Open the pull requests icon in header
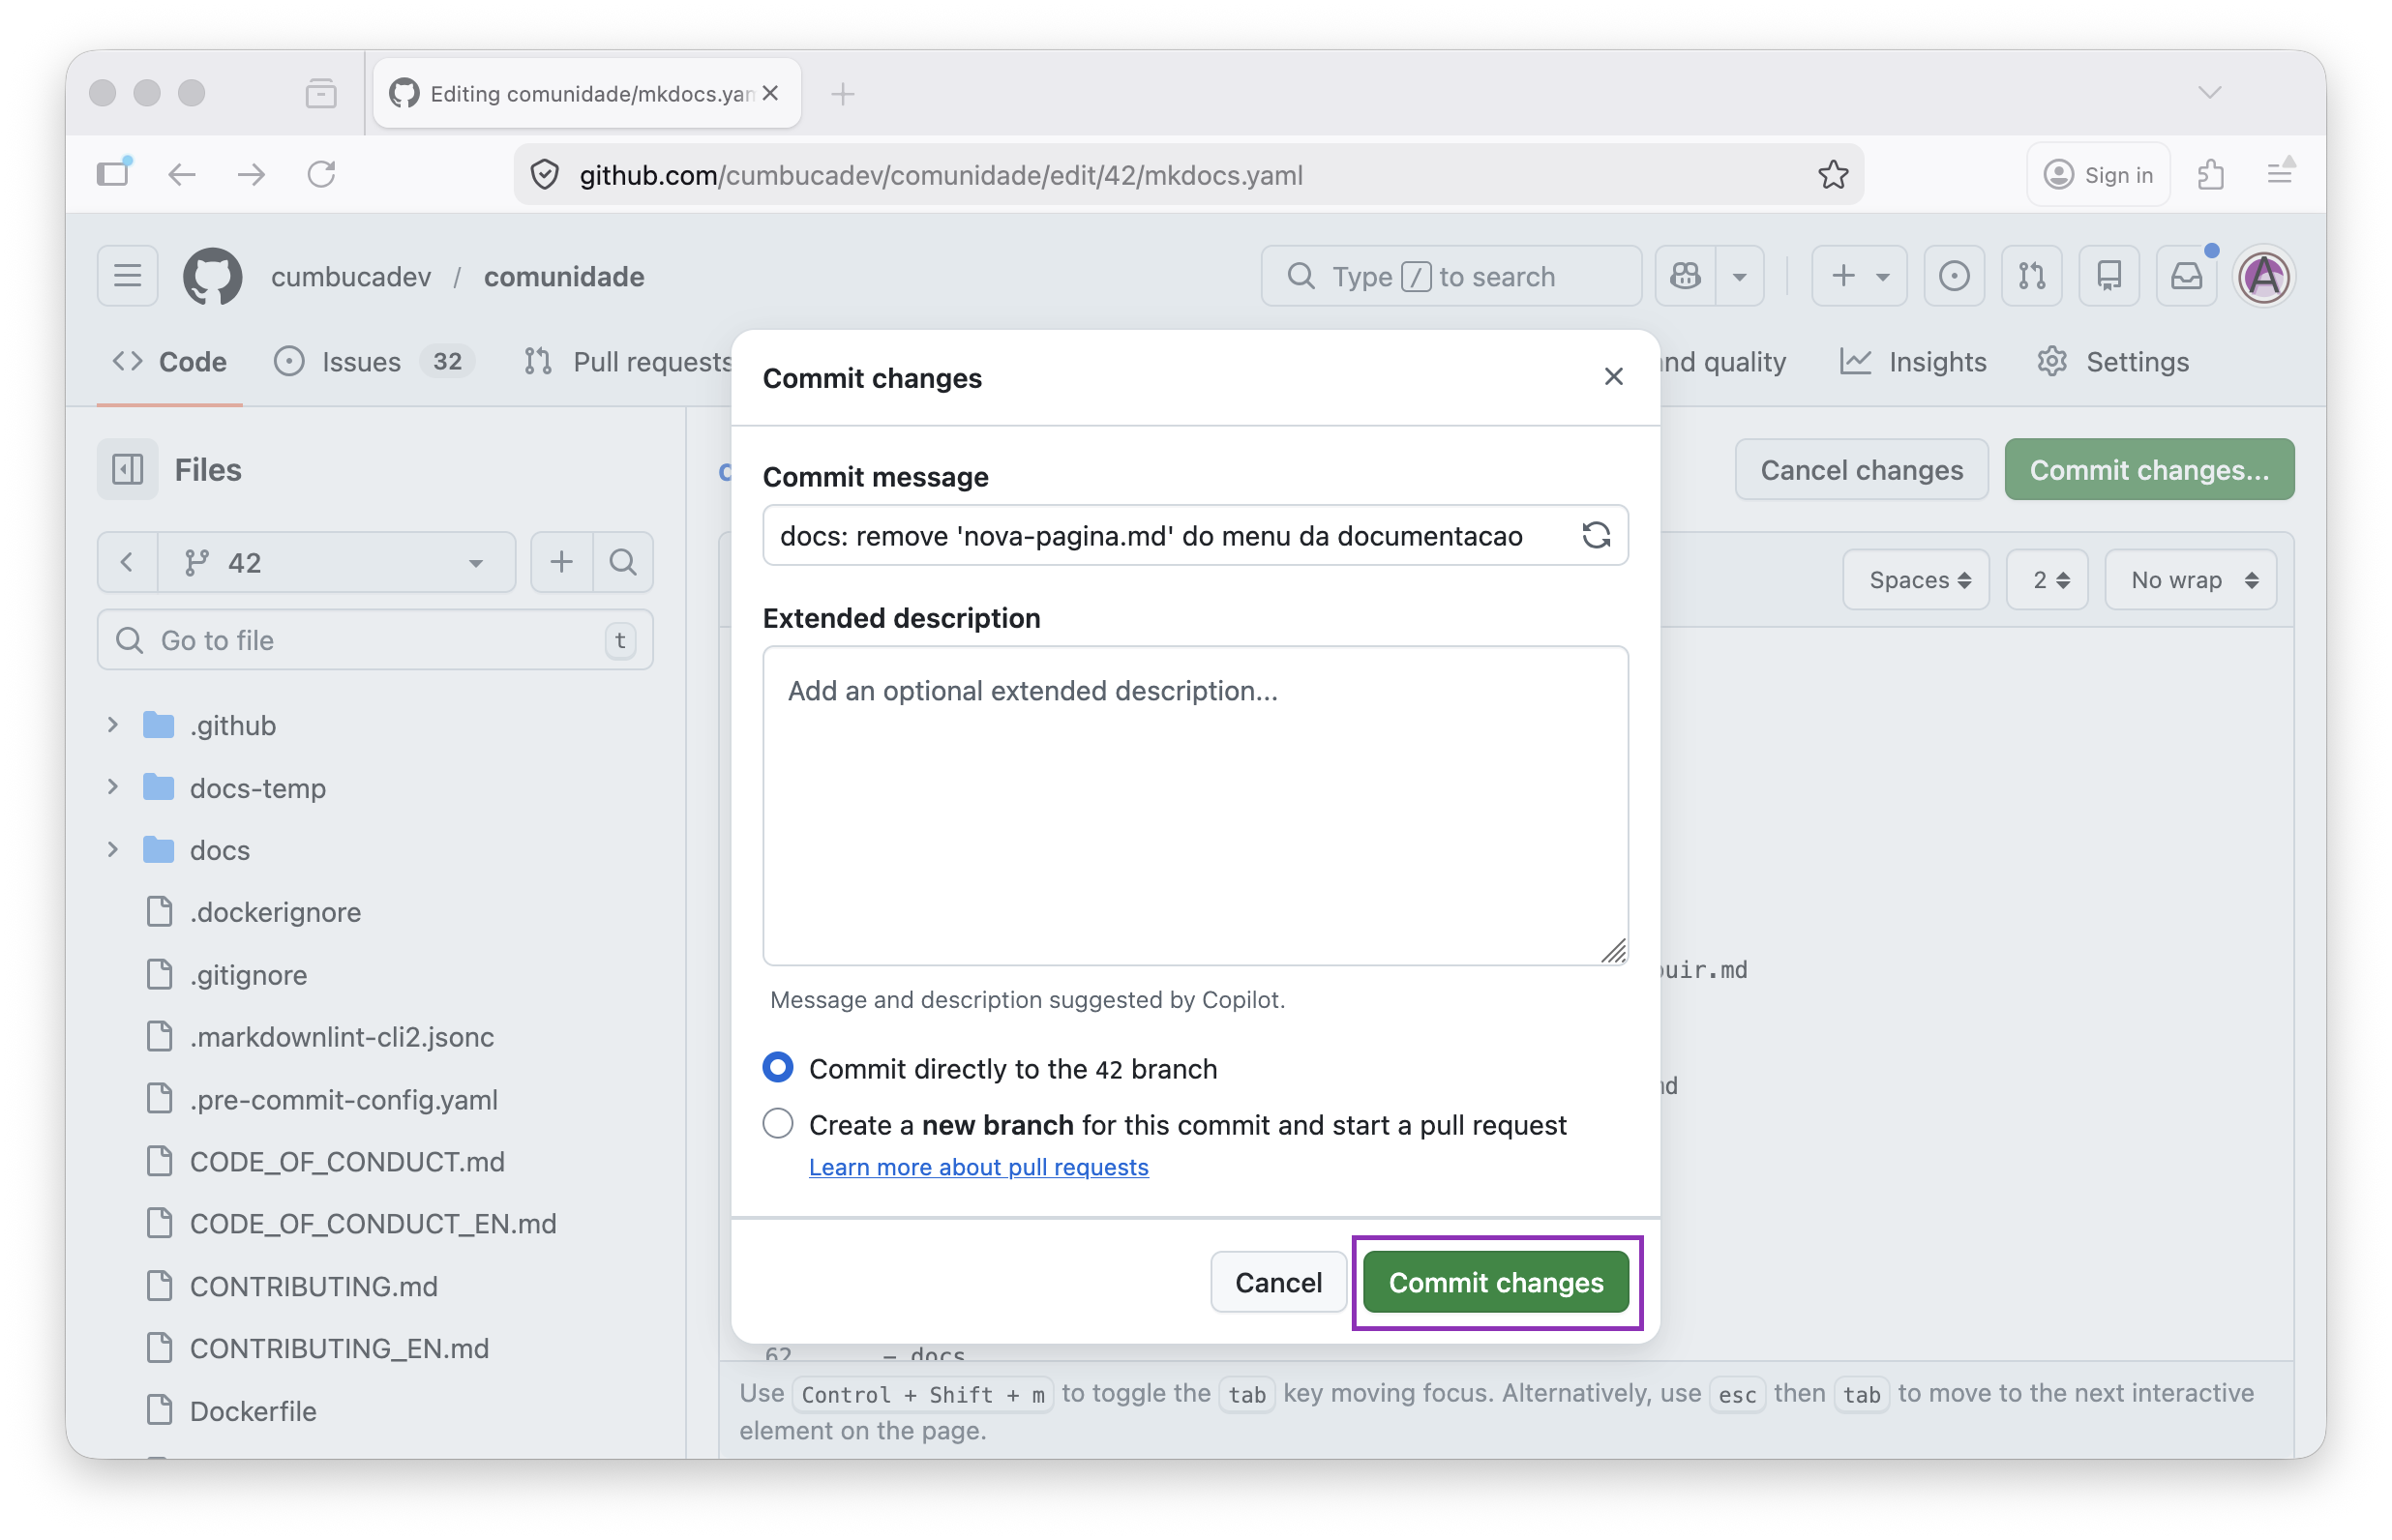The width and height of the screenshot is (2392, 1540). click(x=2031, y=276)
